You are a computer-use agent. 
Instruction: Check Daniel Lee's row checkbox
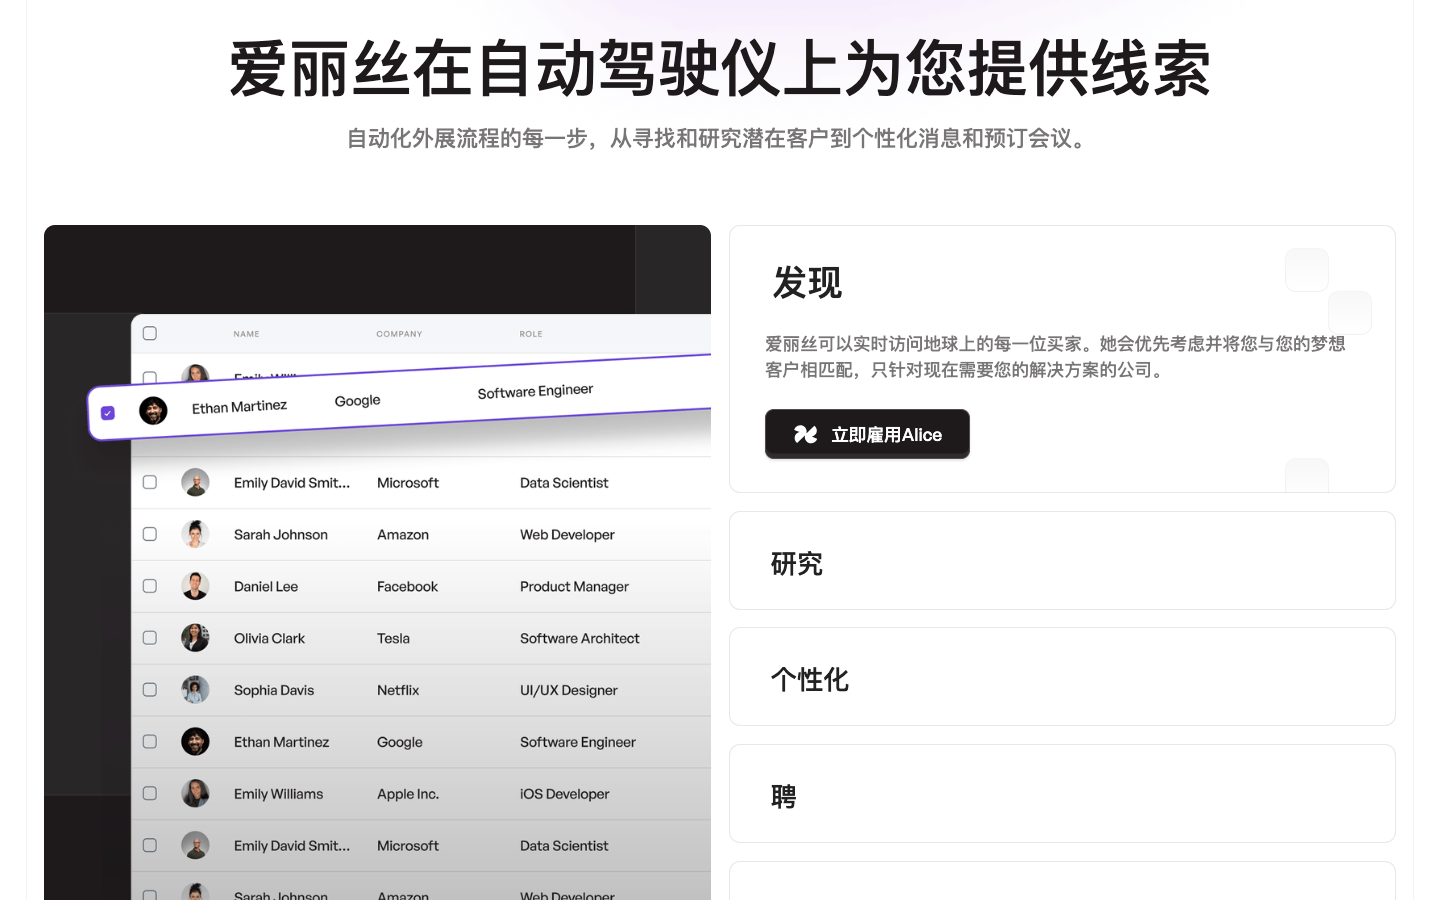point(149,586)
